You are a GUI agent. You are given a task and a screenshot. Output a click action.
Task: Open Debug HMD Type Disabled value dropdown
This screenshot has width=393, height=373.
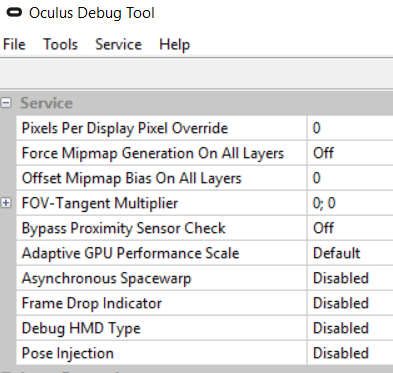[x=350, y=328]
